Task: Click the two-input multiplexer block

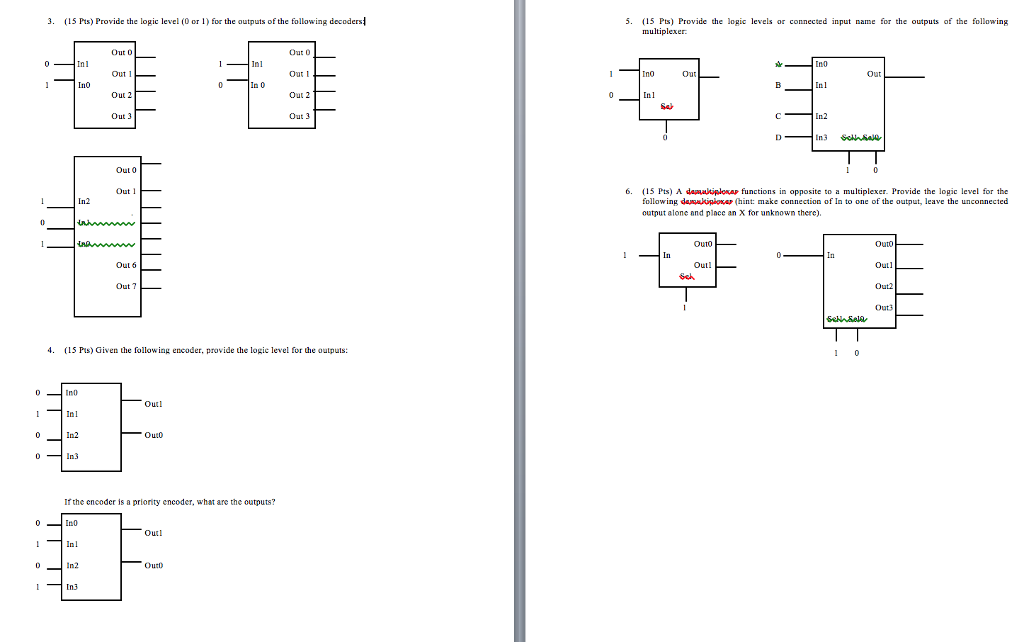Action: (x=668, y=90)
